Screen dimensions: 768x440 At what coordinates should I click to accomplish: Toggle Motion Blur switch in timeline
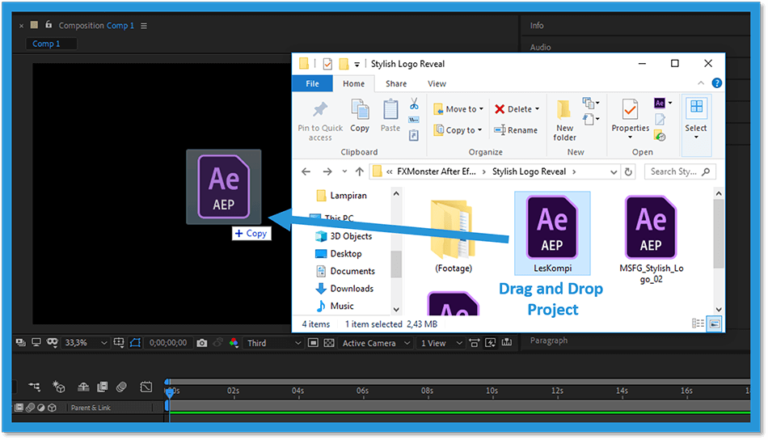click(121, 387)
